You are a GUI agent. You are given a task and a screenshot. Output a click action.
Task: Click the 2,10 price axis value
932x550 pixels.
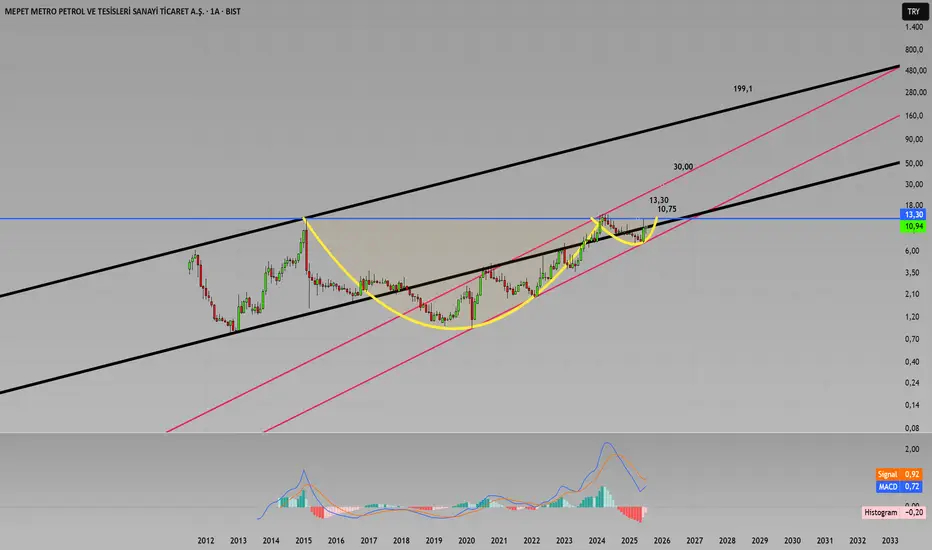pos(912,294)
